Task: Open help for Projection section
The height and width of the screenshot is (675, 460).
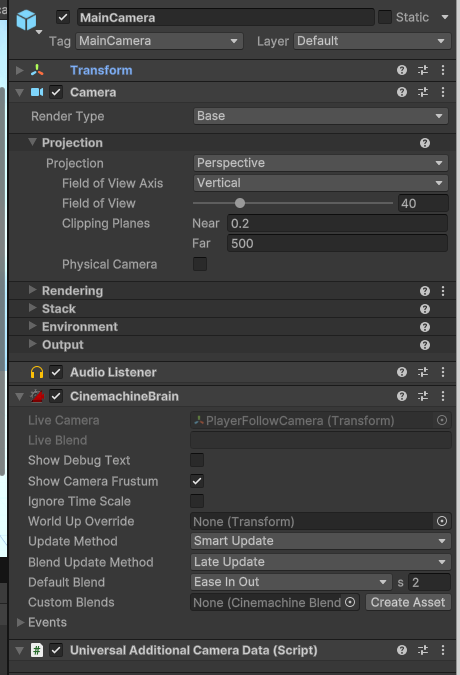Action: pos(425,143)
